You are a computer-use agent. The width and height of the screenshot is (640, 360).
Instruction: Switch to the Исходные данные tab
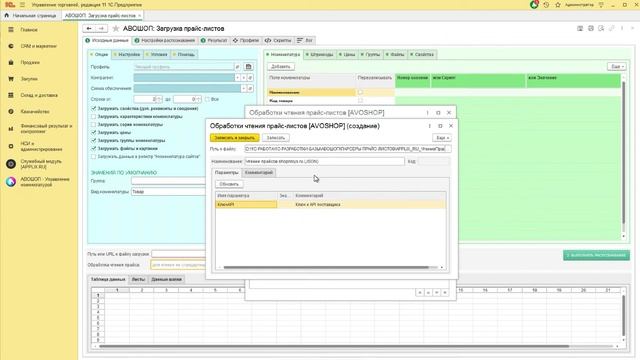click(107, 40)
